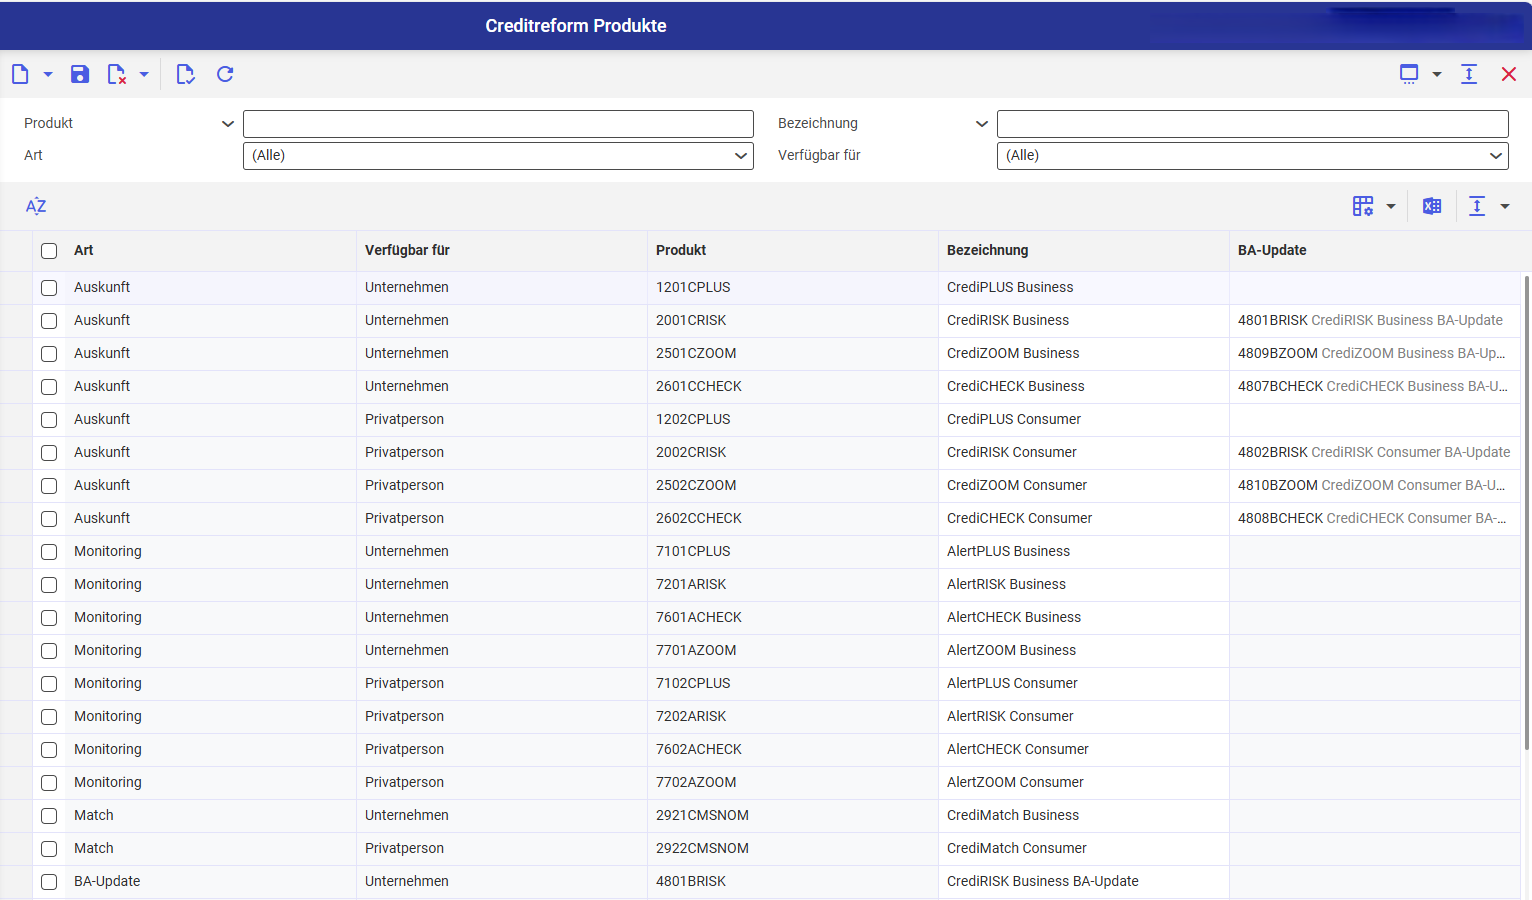The image size is (1532, 900).
Task: Toggle the select-all checkbox in header
Action: click(x=49, y=251)
